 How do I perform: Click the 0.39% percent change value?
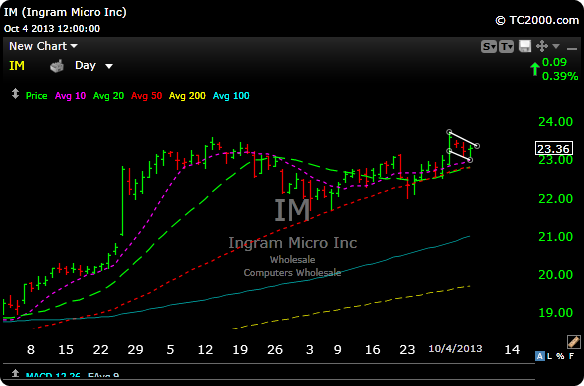click(x=560, y=76)
